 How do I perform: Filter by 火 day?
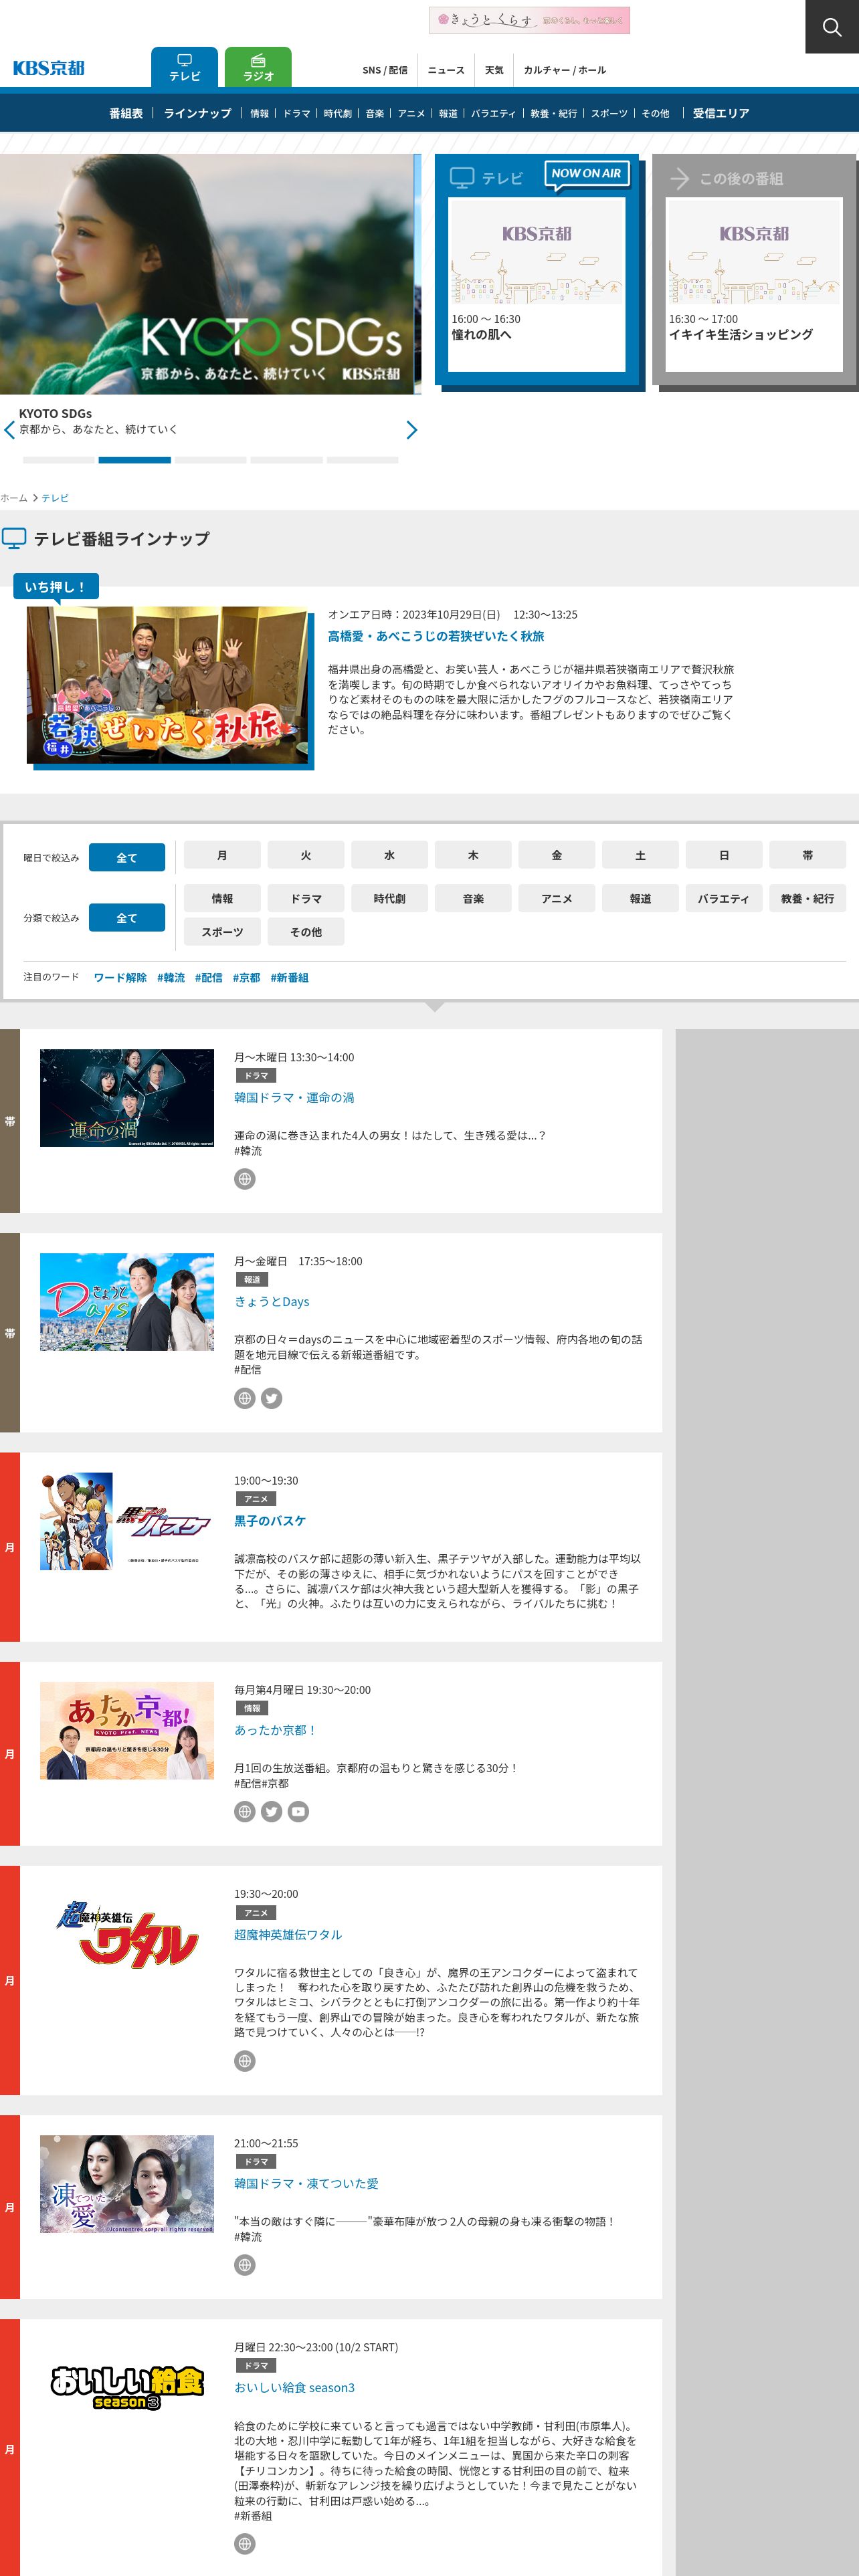click(x=306, y=856)
